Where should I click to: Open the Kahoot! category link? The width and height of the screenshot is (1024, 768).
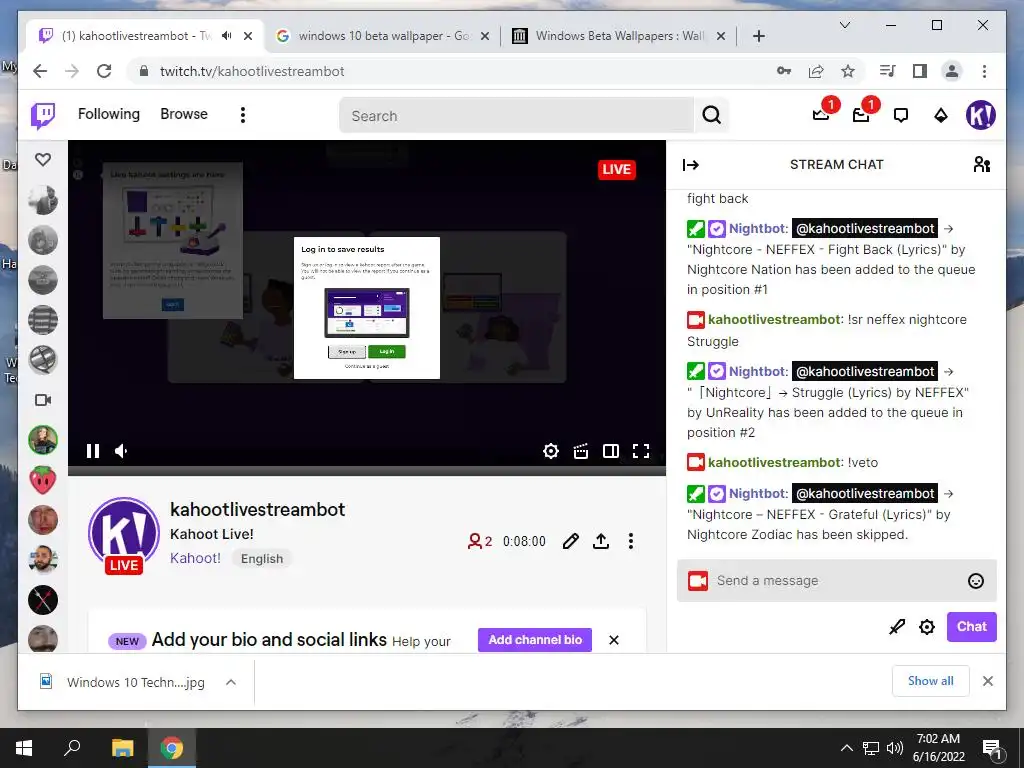coord(195,558)
